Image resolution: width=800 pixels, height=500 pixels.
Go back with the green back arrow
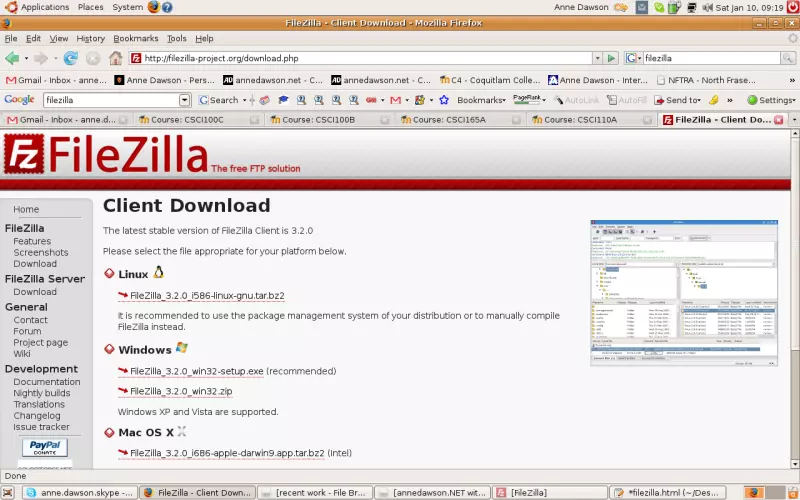12,58
